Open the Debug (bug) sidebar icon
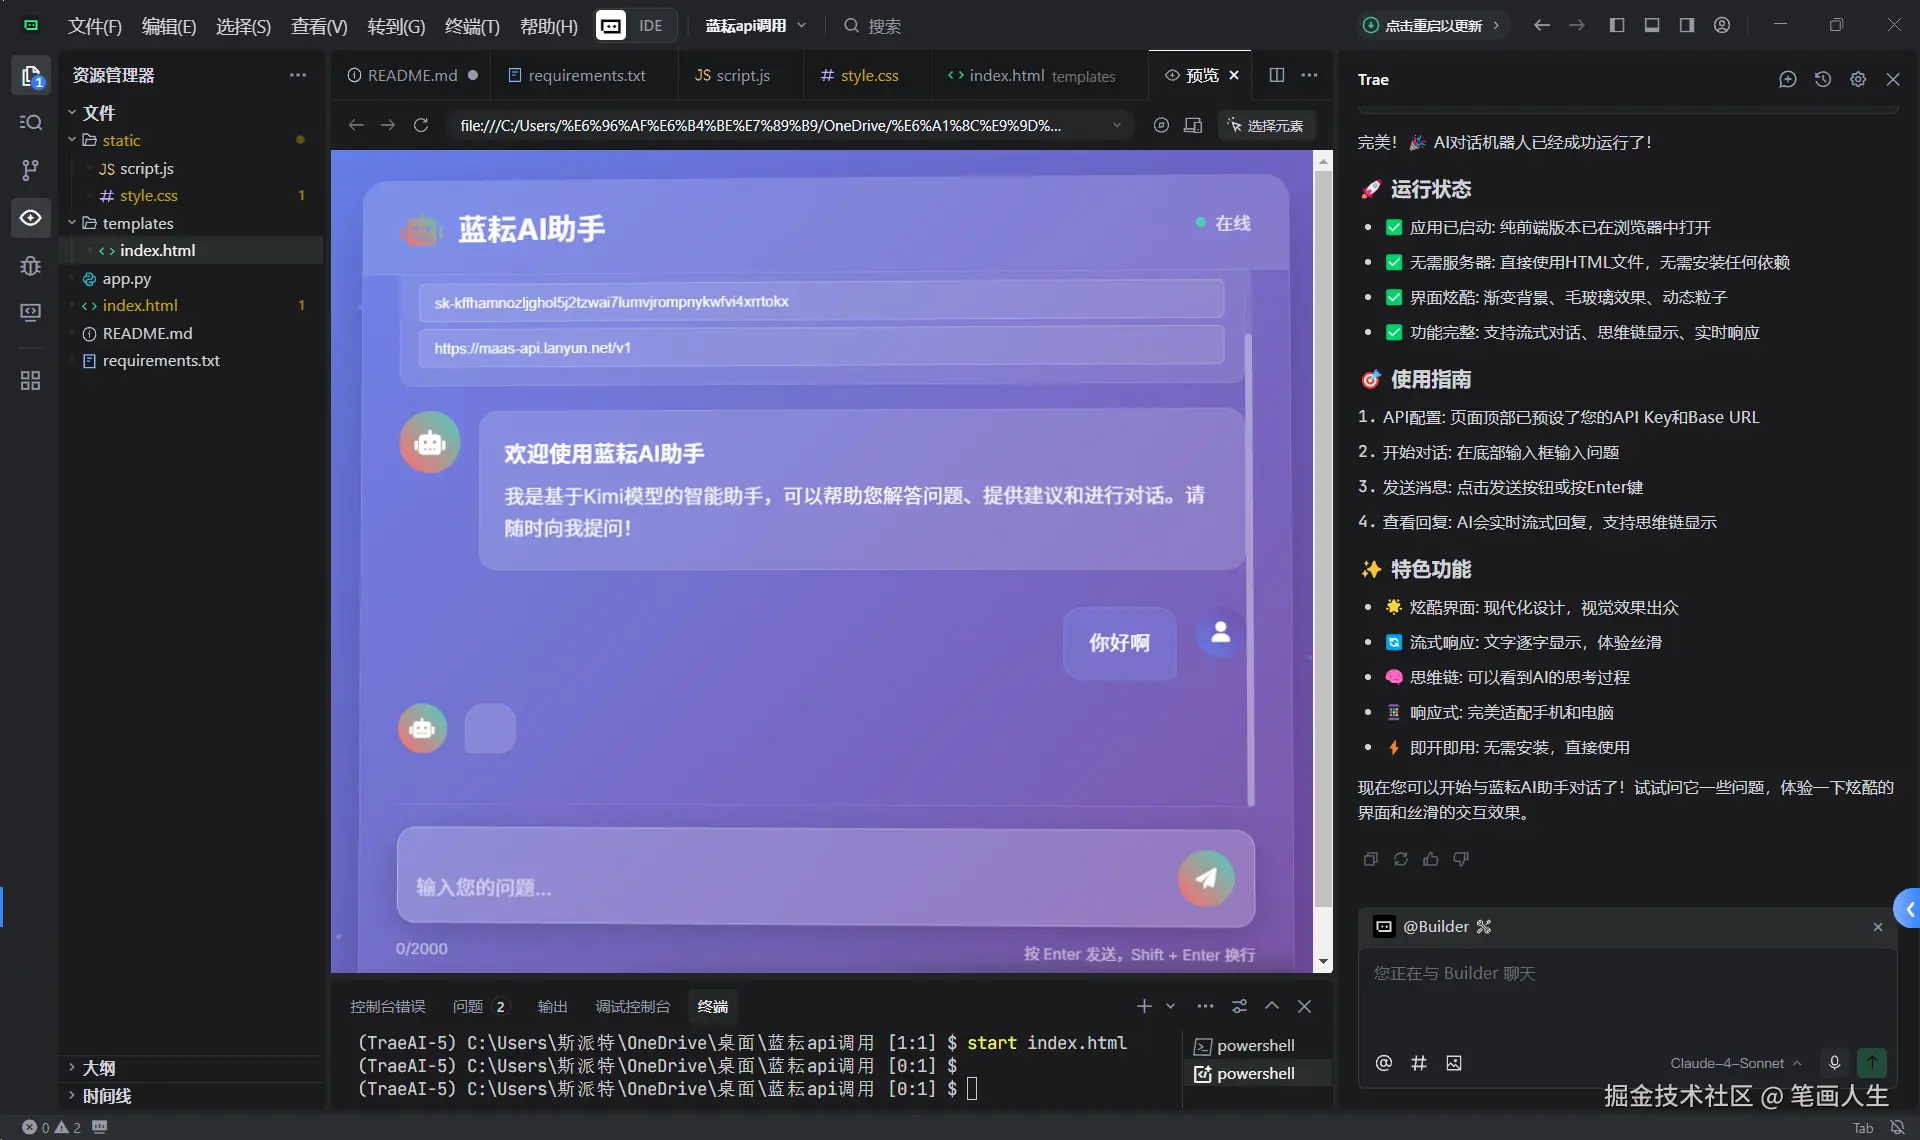1920x1140 pixels. pos(30,266)
